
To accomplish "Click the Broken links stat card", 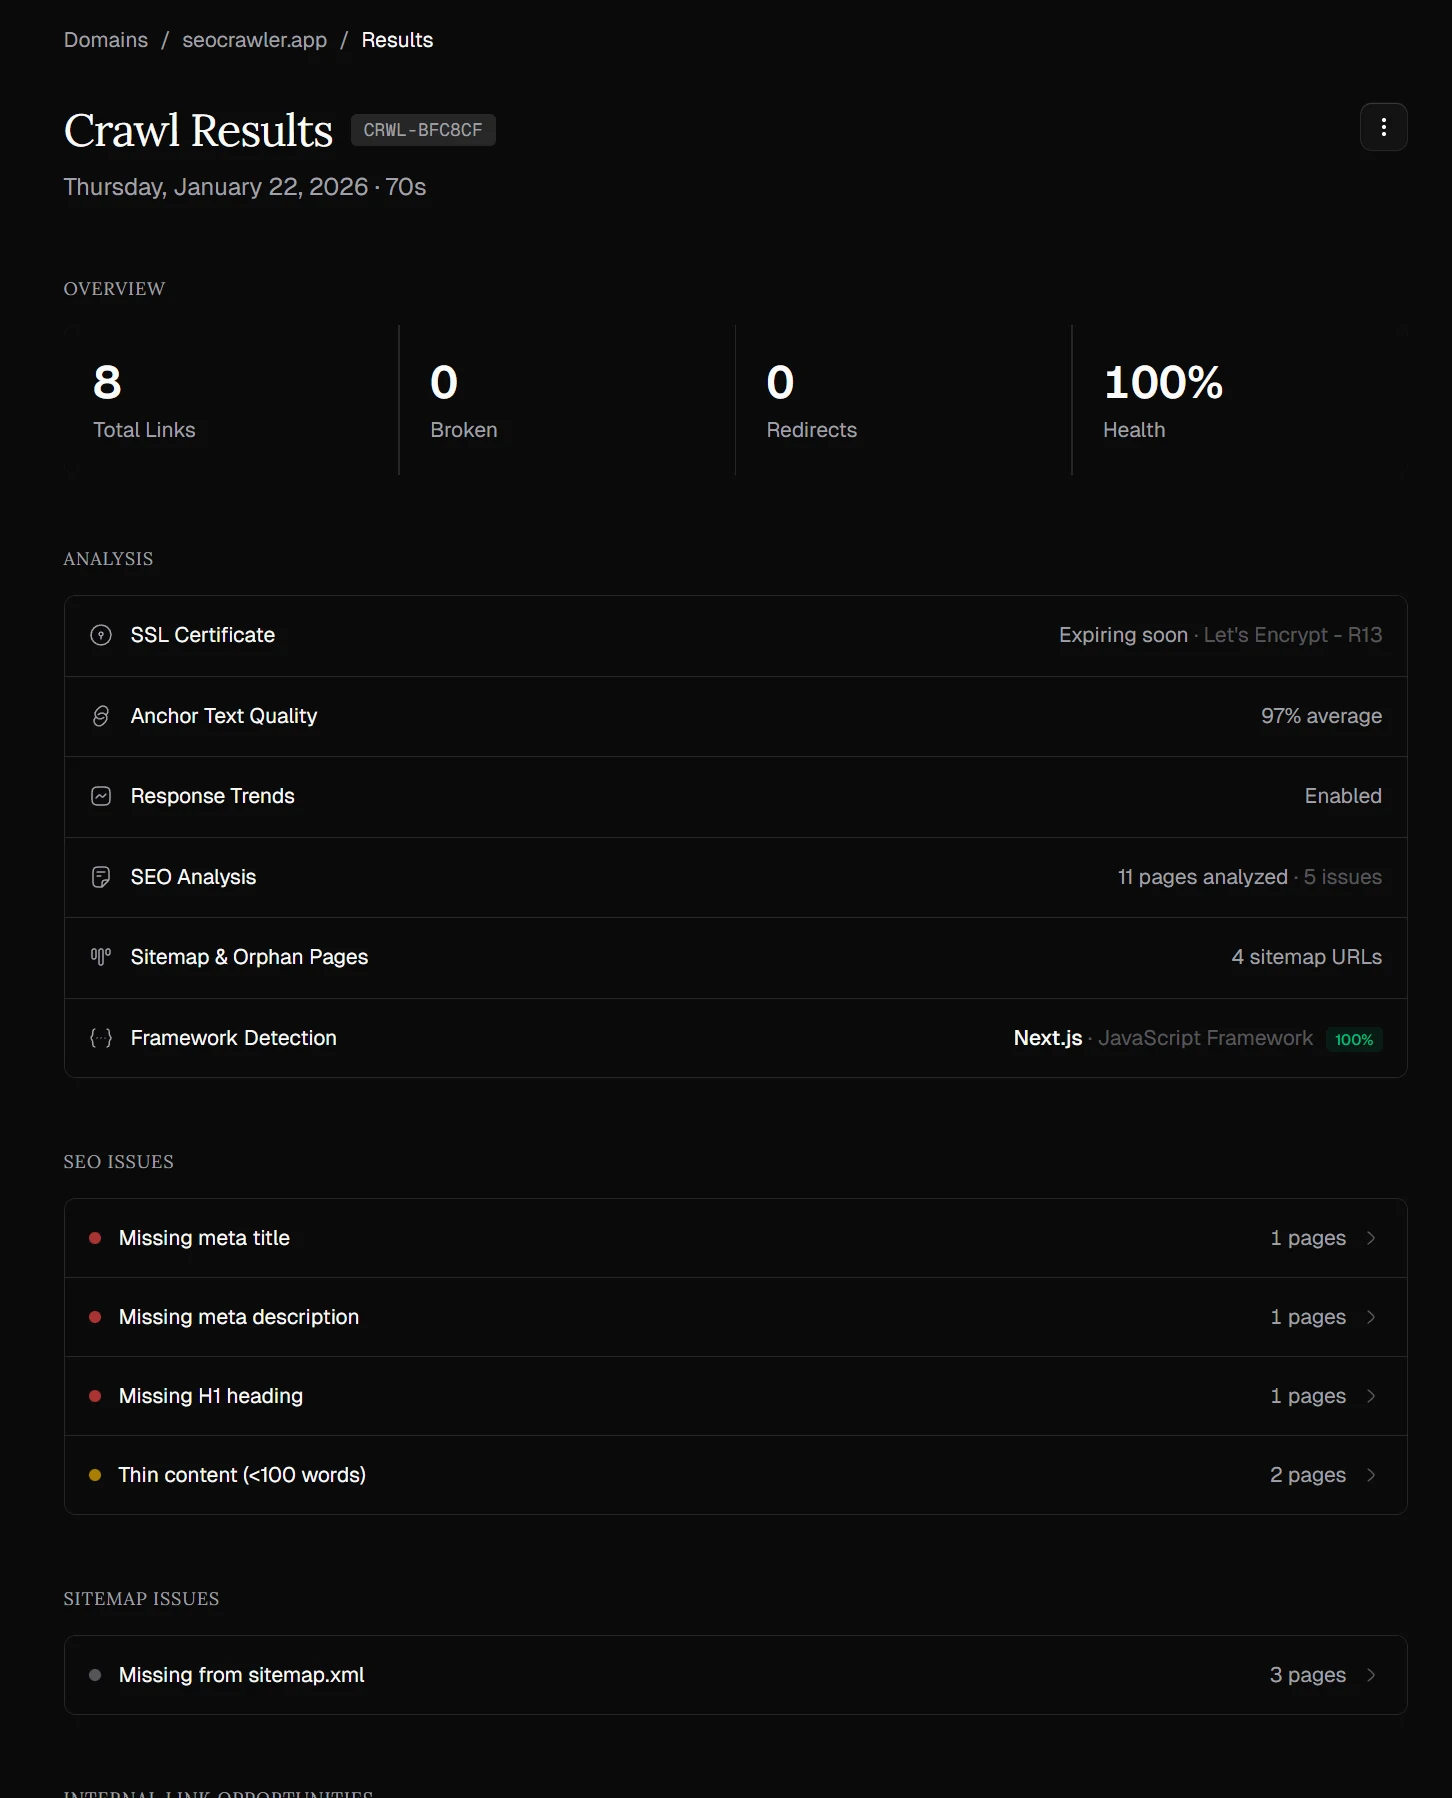I will tap(567, 400).
